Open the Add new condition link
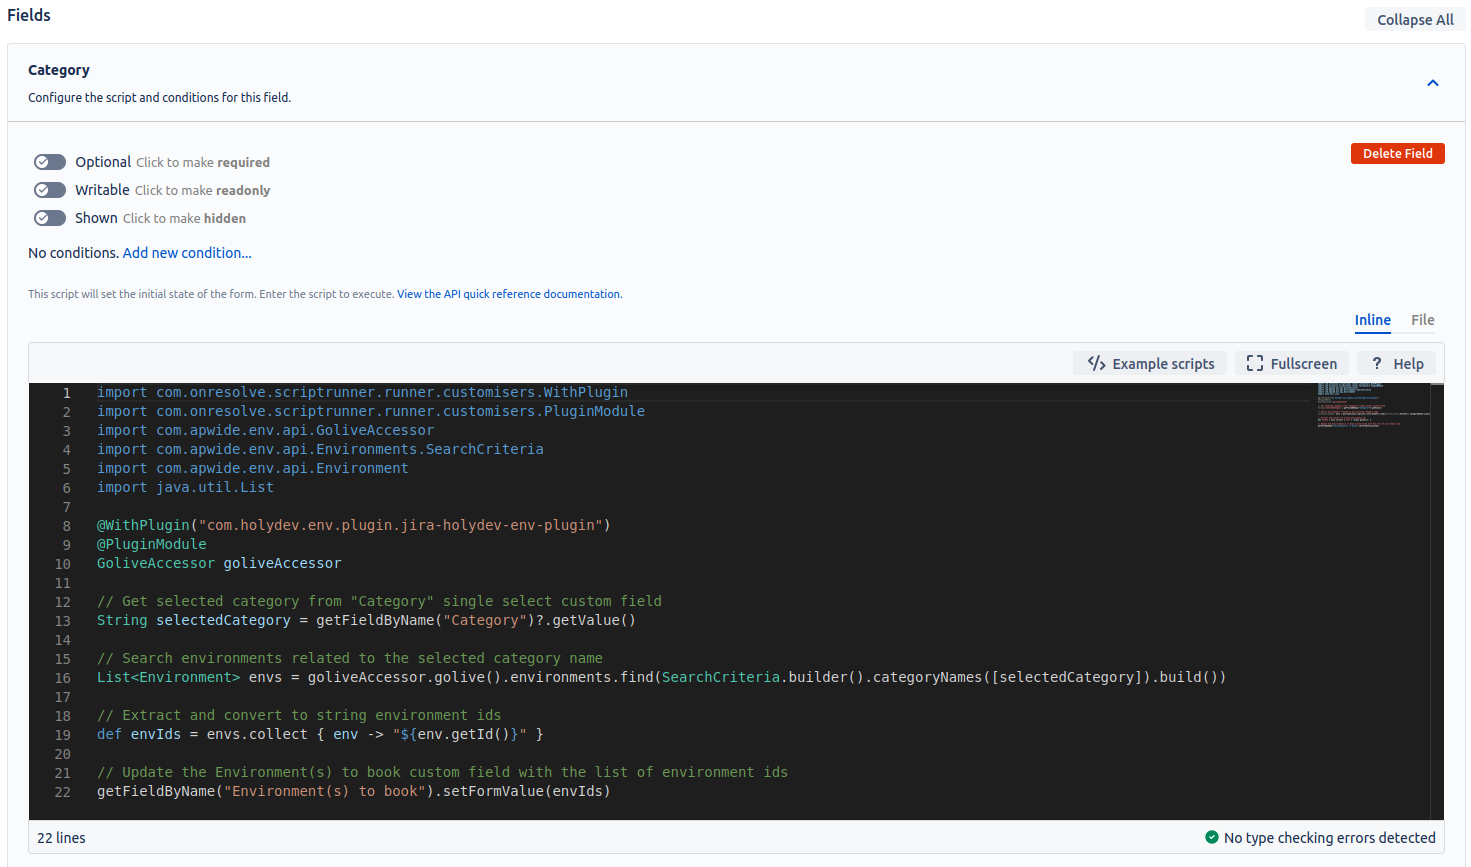This screenshot has height=867, width=1471. 187,253
